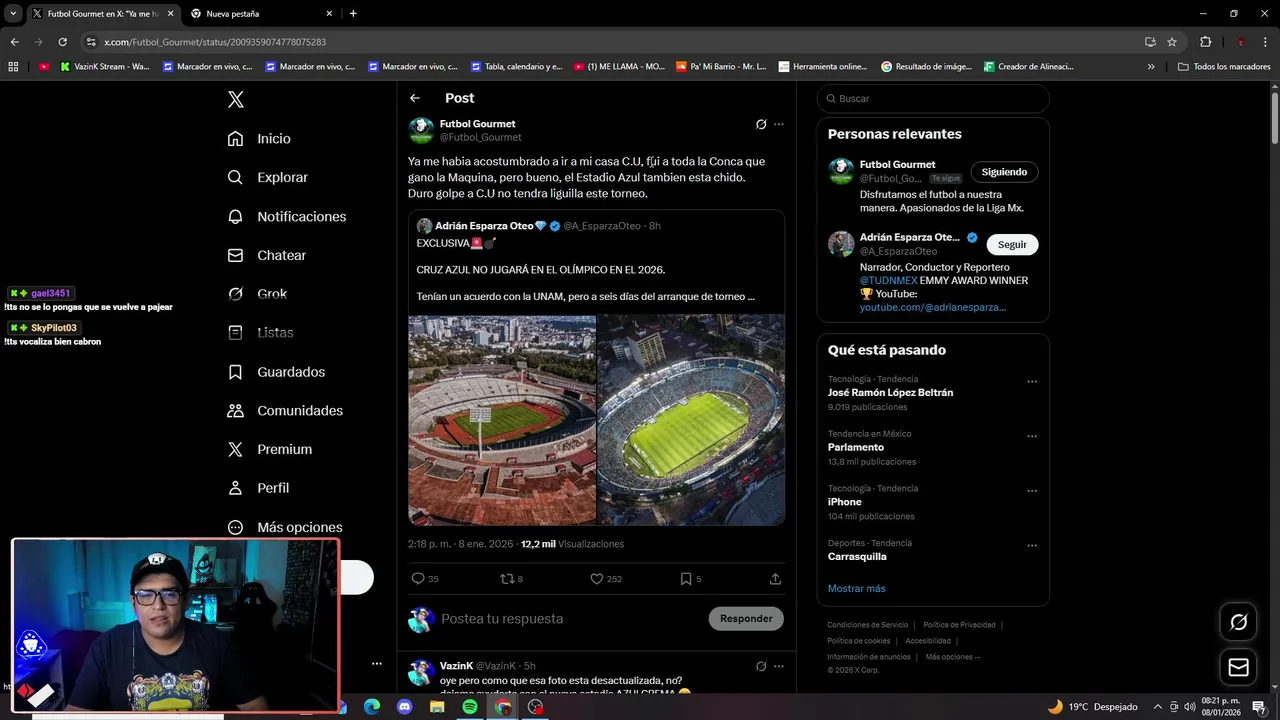Toggle Siguiendo for Futbol Gourmet
The height and width of the screenshot is (720, 1280).
pyautogui.click(x=1004, y=172)
